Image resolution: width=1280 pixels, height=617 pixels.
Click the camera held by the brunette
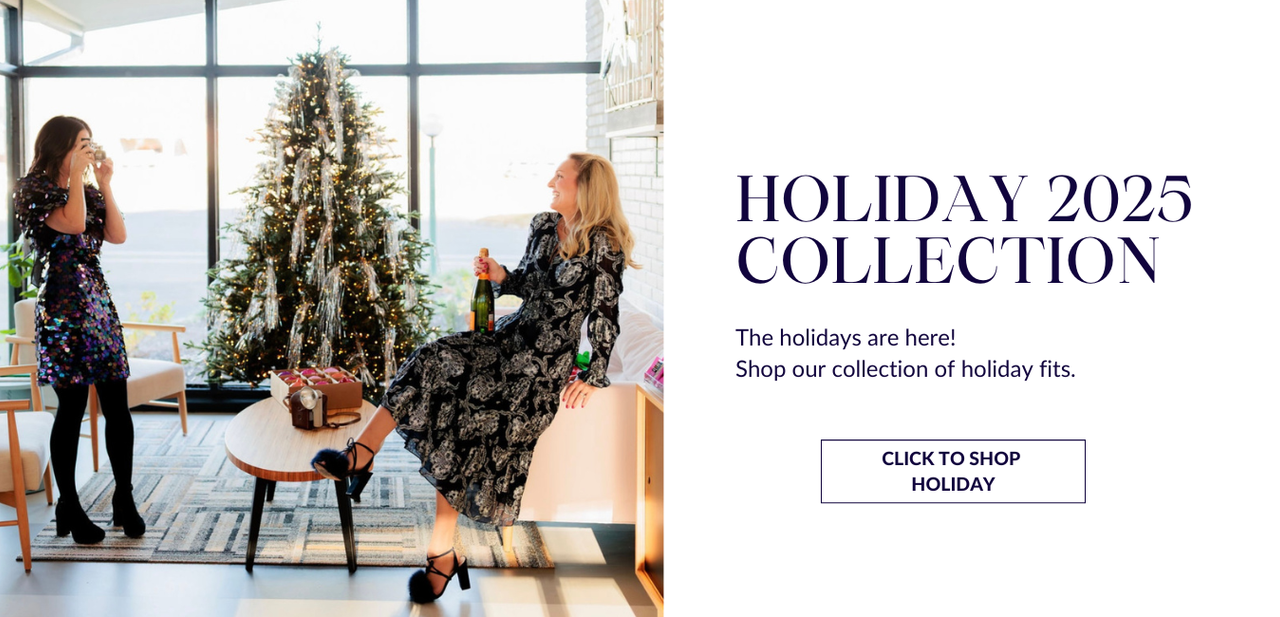point(96,152)
